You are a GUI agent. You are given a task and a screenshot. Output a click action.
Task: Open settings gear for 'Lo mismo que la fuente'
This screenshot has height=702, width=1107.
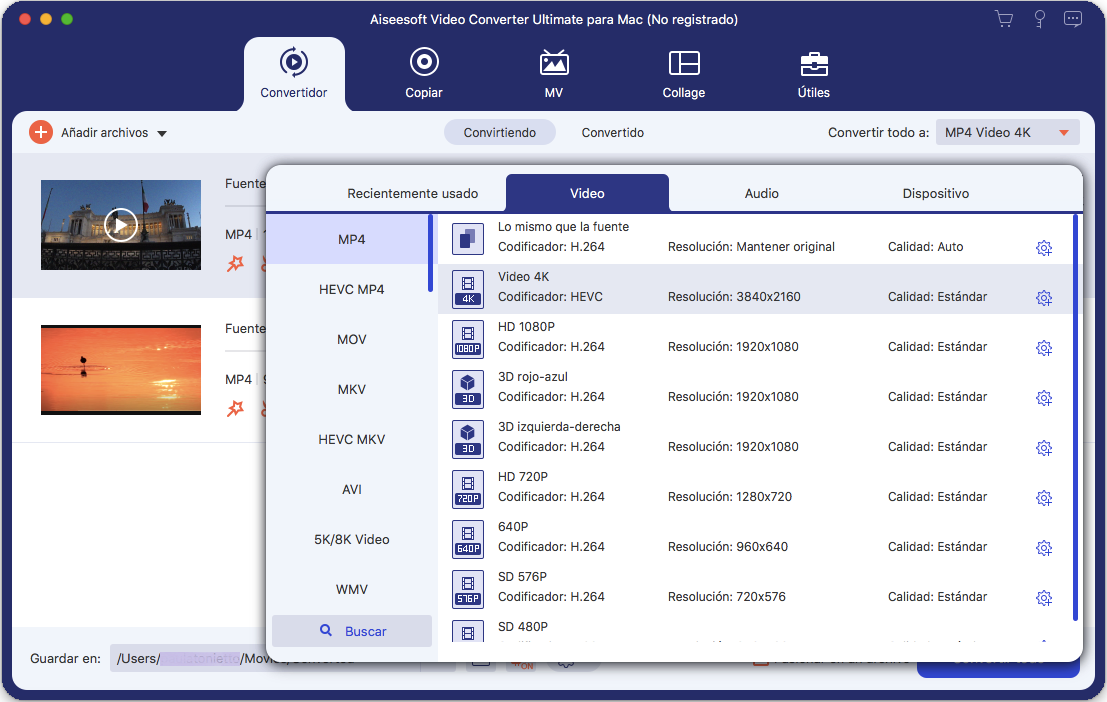[1043, 248]
